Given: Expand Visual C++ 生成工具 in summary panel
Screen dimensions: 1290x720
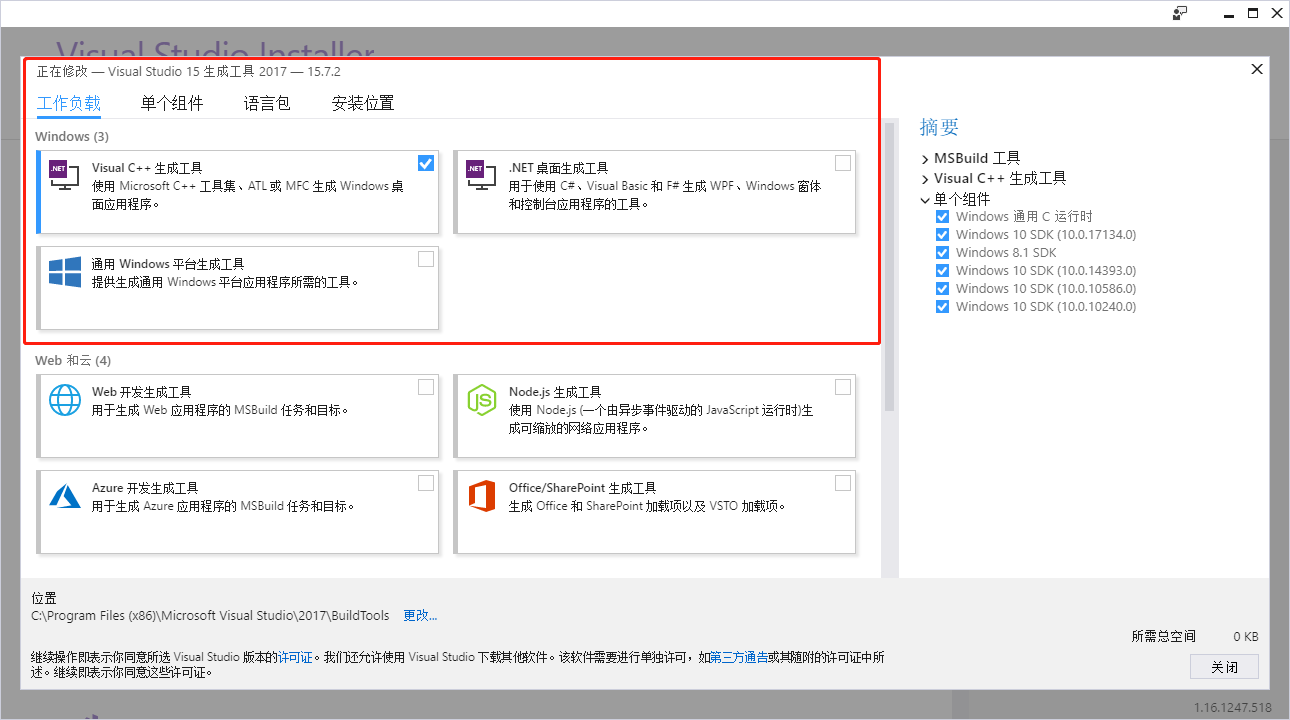Looking at the screenshot, I should 925,178.
